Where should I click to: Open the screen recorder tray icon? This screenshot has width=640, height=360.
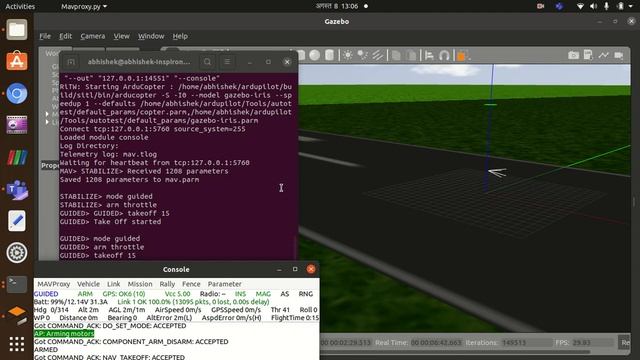pyautogui.click(x=540, y=6)
